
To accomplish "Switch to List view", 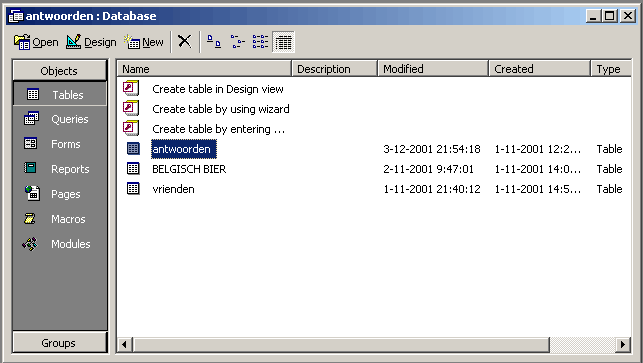I will click(260, 41).
